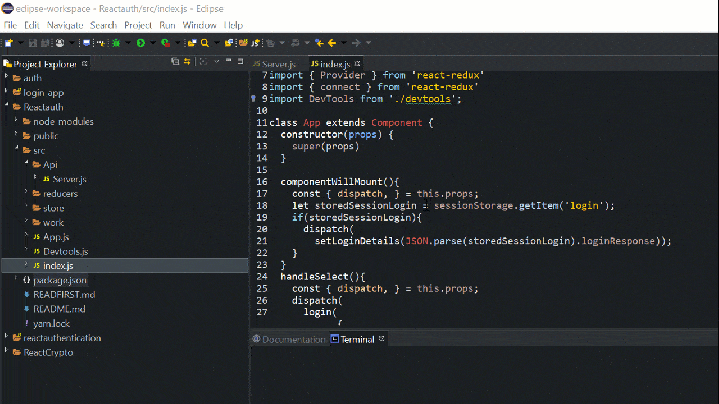Select the ReactCrypto project
This screenshot has width=719, height=404.
tap(48, 353)
